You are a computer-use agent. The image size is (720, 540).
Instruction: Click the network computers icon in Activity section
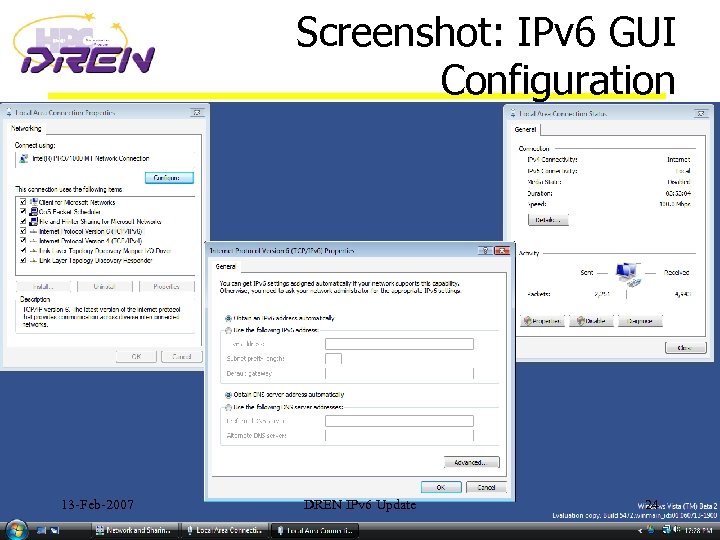[x=628, y=274]
